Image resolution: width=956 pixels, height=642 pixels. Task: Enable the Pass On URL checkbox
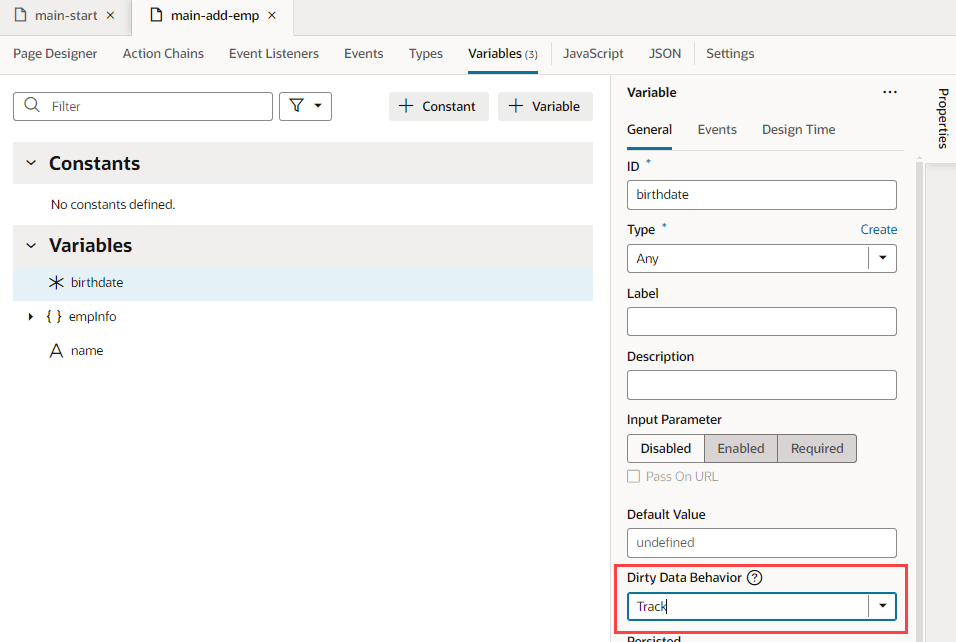pyautogui.click(x=634, y=477)
